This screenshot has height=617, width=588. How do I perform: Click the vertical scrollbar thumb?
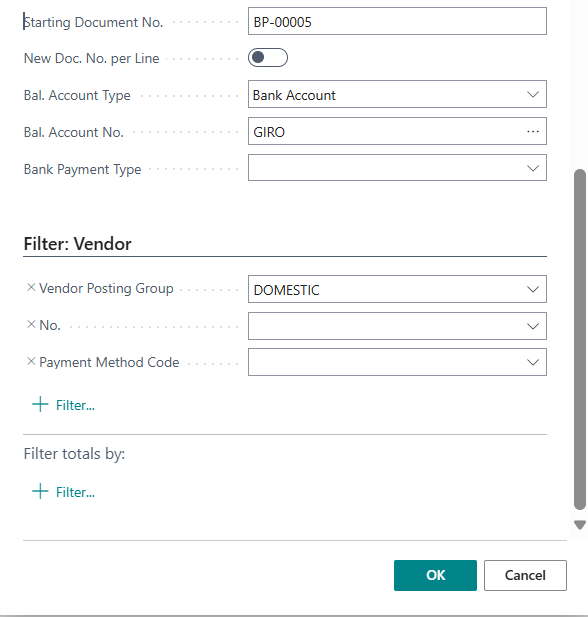pos(580,340)
